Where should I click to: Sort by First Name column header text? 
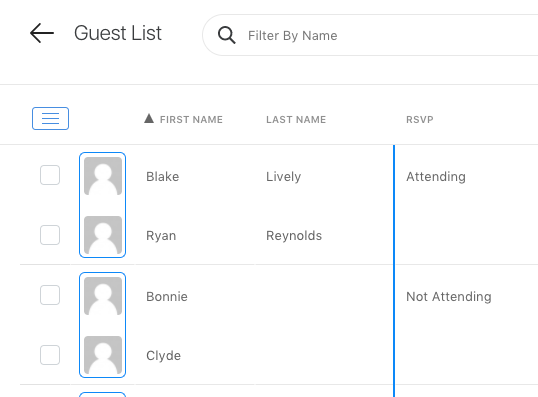[x=191, y=119]
